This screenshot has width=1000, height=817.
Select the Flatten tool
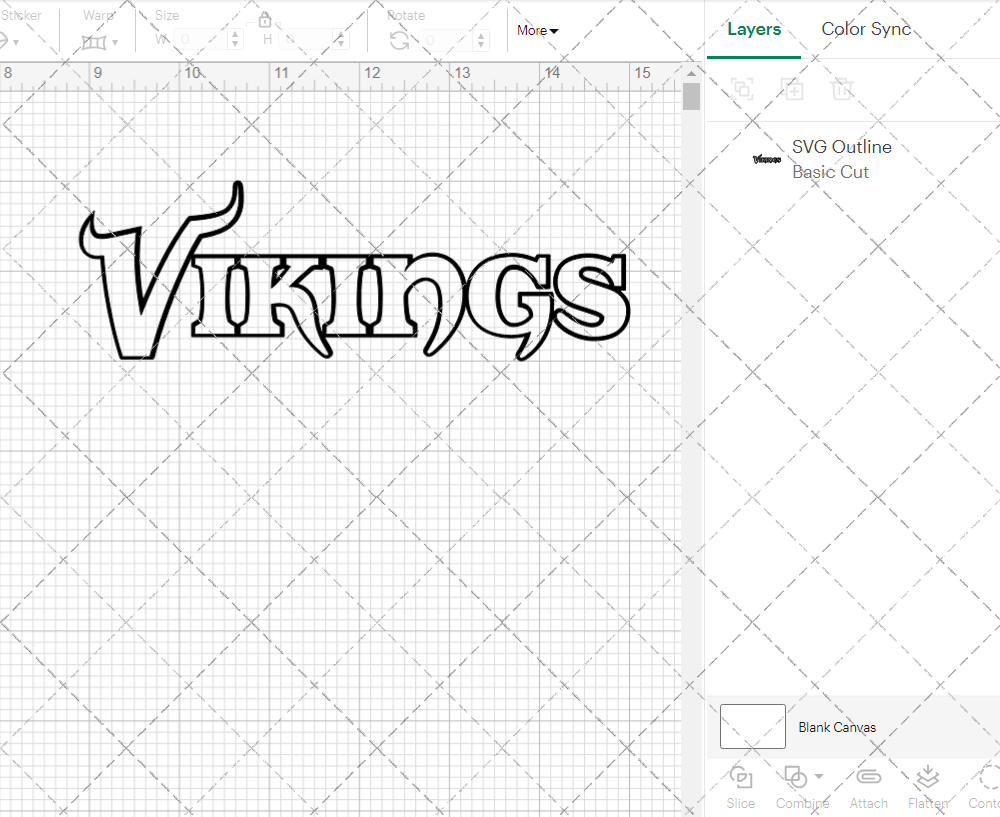click(927, 786)
